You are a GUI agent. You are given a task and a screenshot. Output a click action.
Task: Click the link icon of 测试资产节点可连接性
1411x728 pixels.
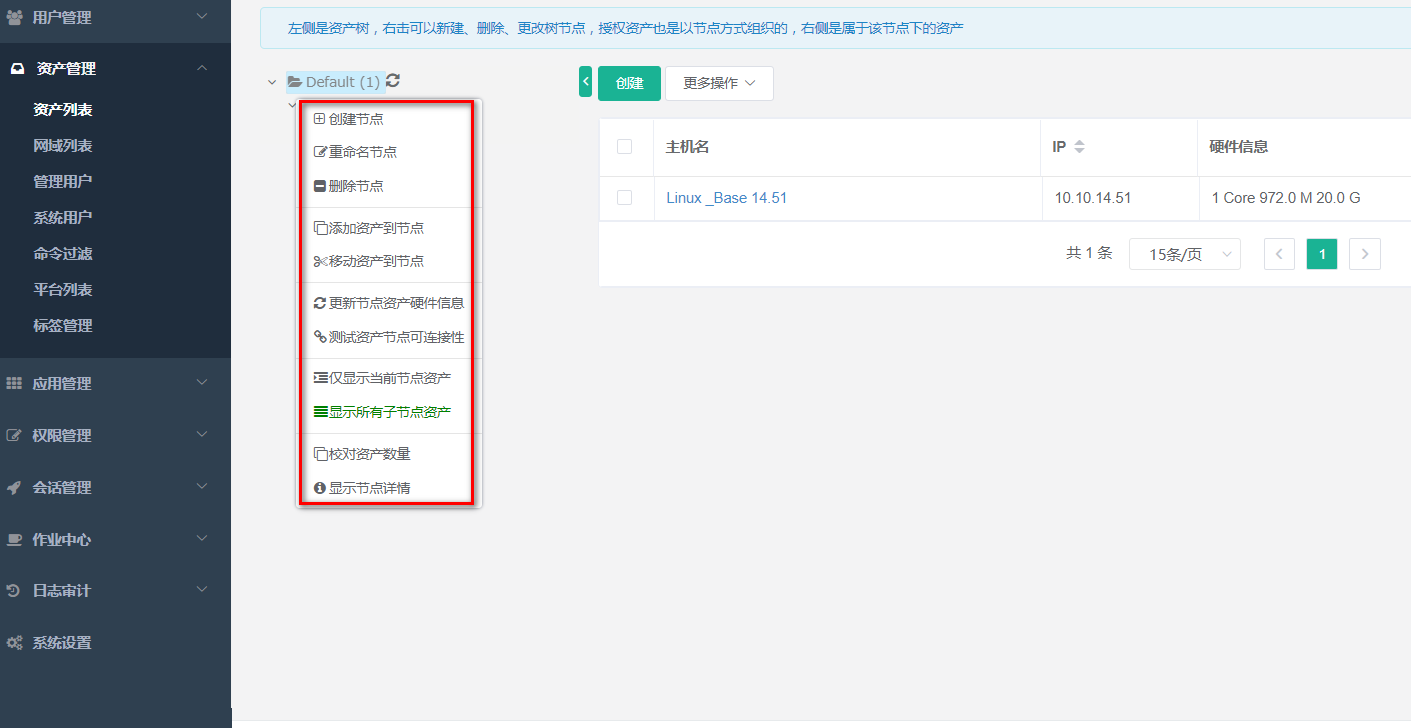pyautogui.click(x=320, y=337)
